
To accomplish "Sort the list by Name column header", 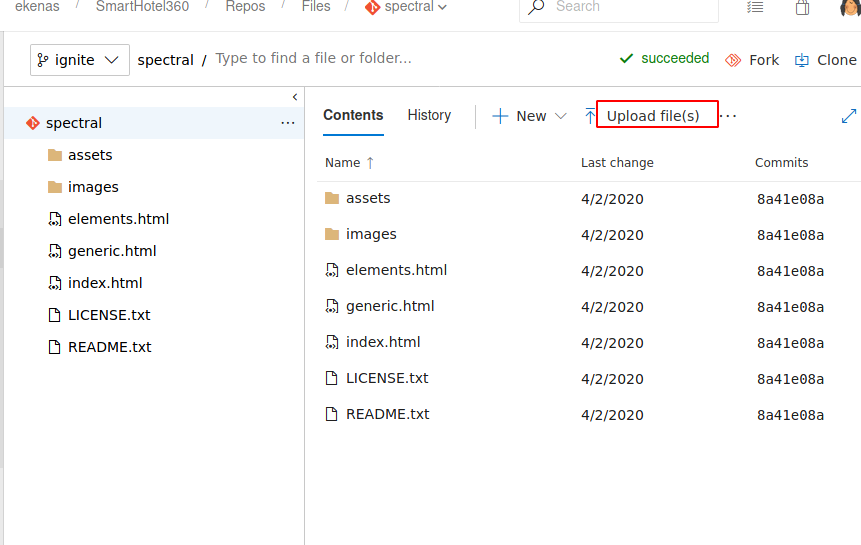I will 343,163.
